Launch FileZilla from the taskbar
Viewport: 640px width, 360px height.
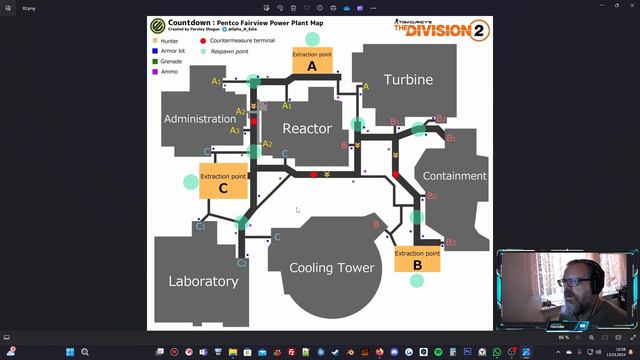291,352
